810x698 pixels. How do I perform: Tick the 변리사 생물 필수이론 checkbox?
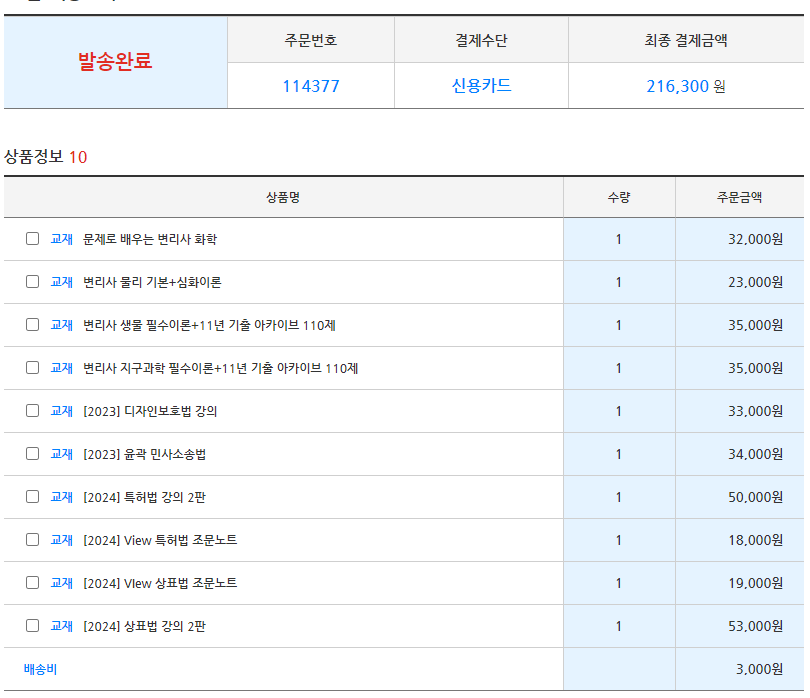click(33, 325)
